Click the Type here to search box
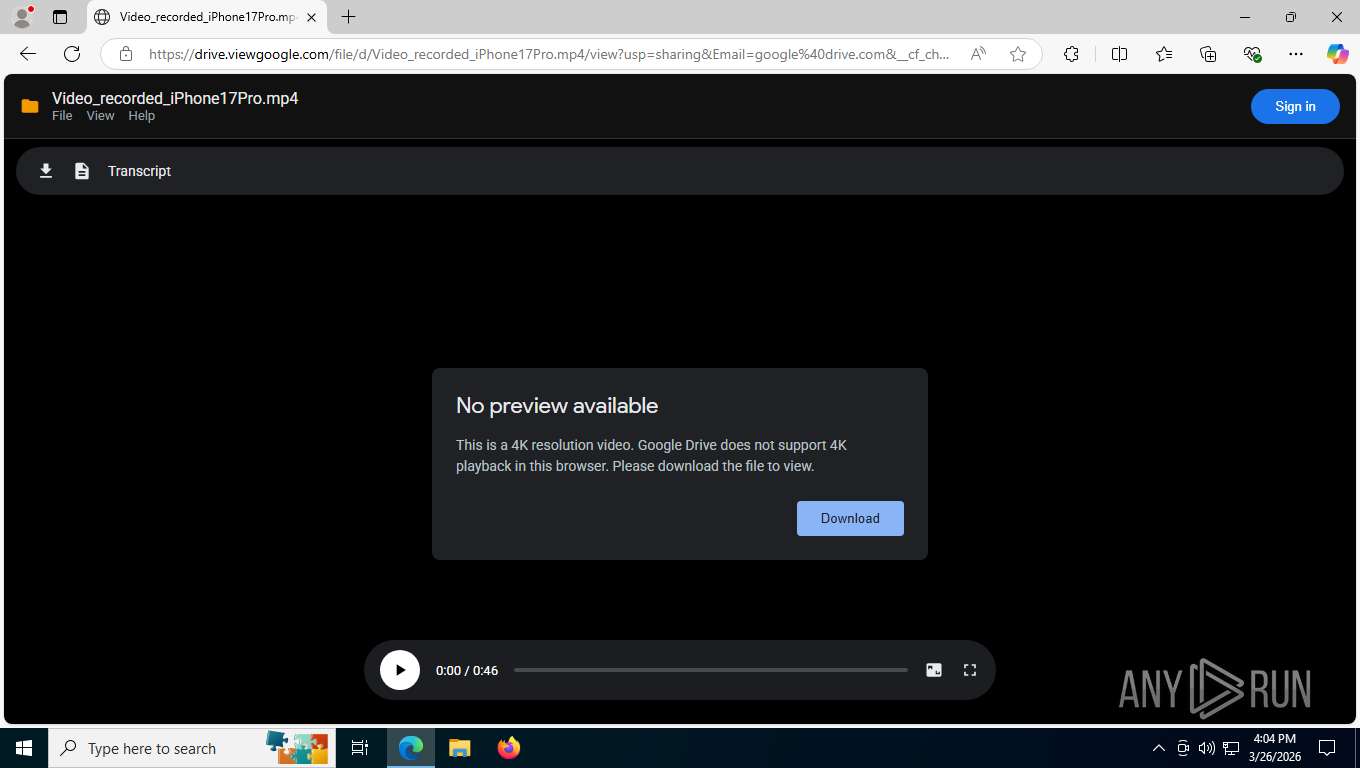This screenshot has height=768, width=1360. 192,748
